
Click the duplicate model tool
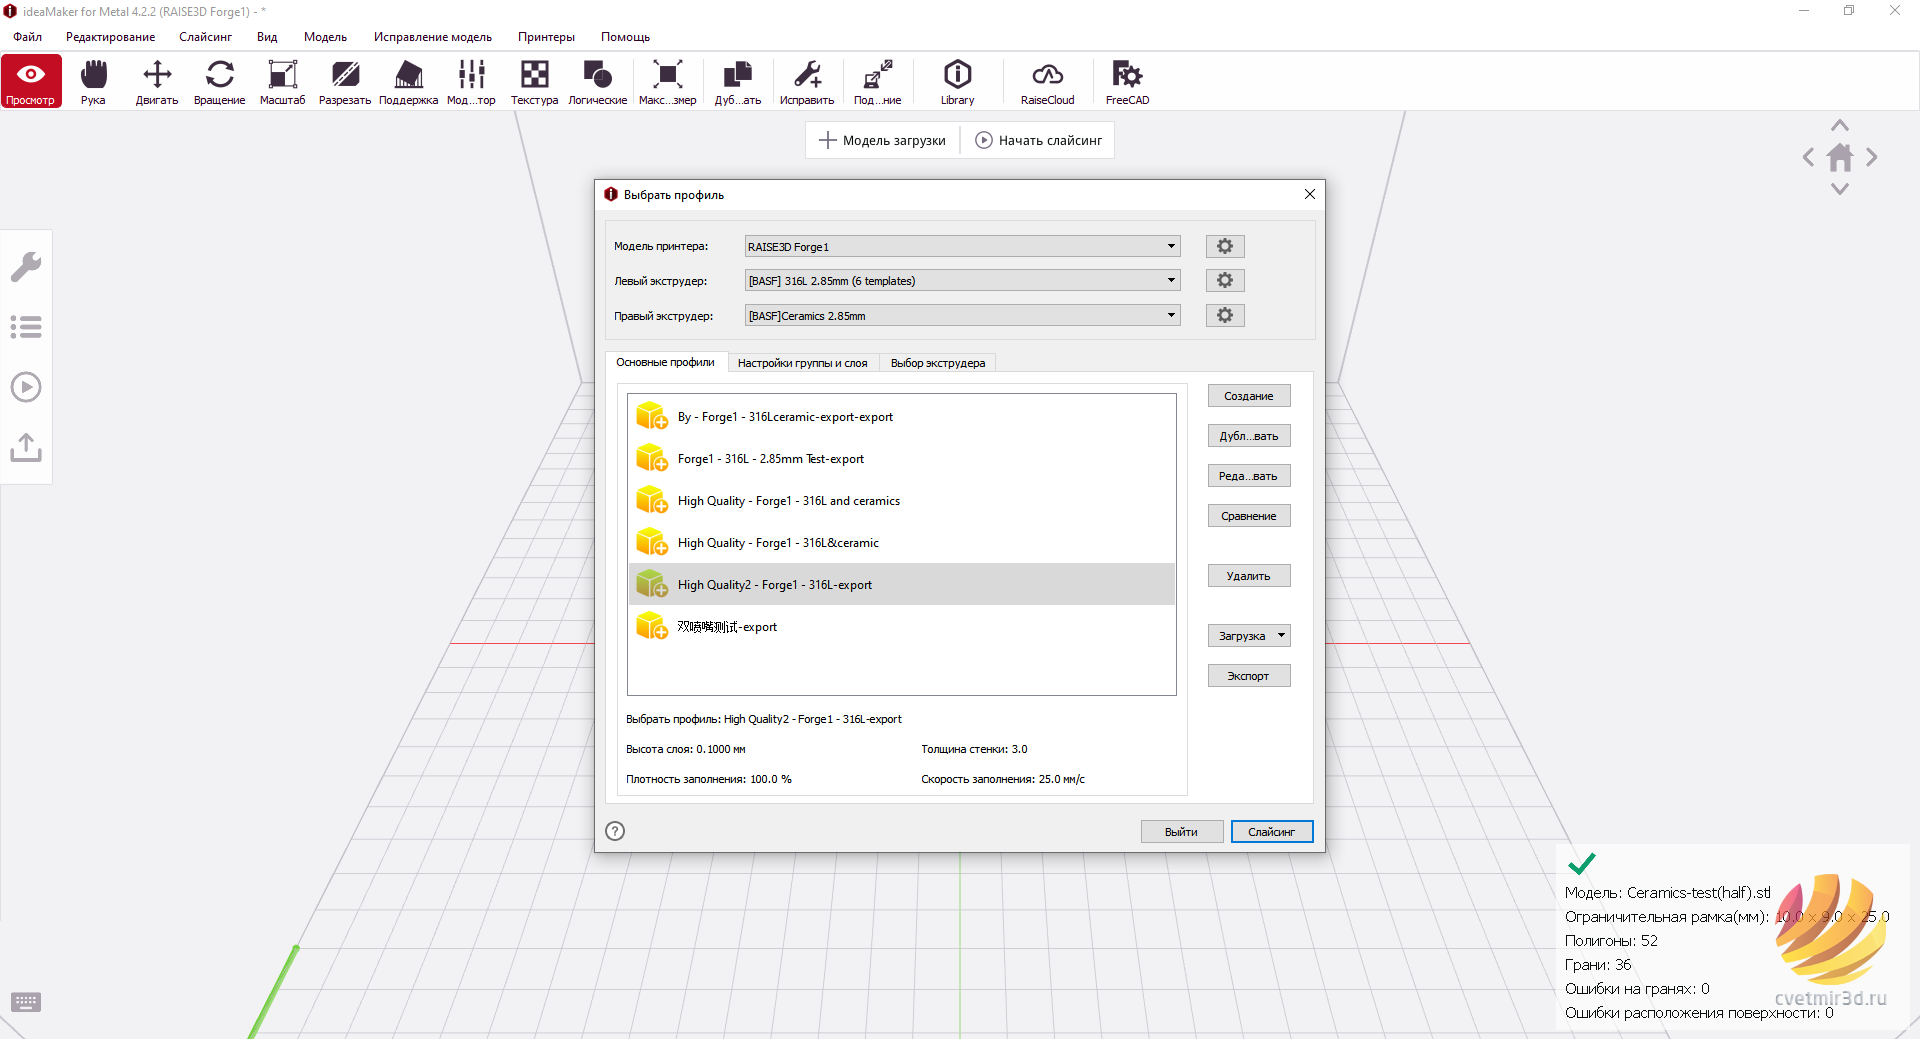point(738,81)
